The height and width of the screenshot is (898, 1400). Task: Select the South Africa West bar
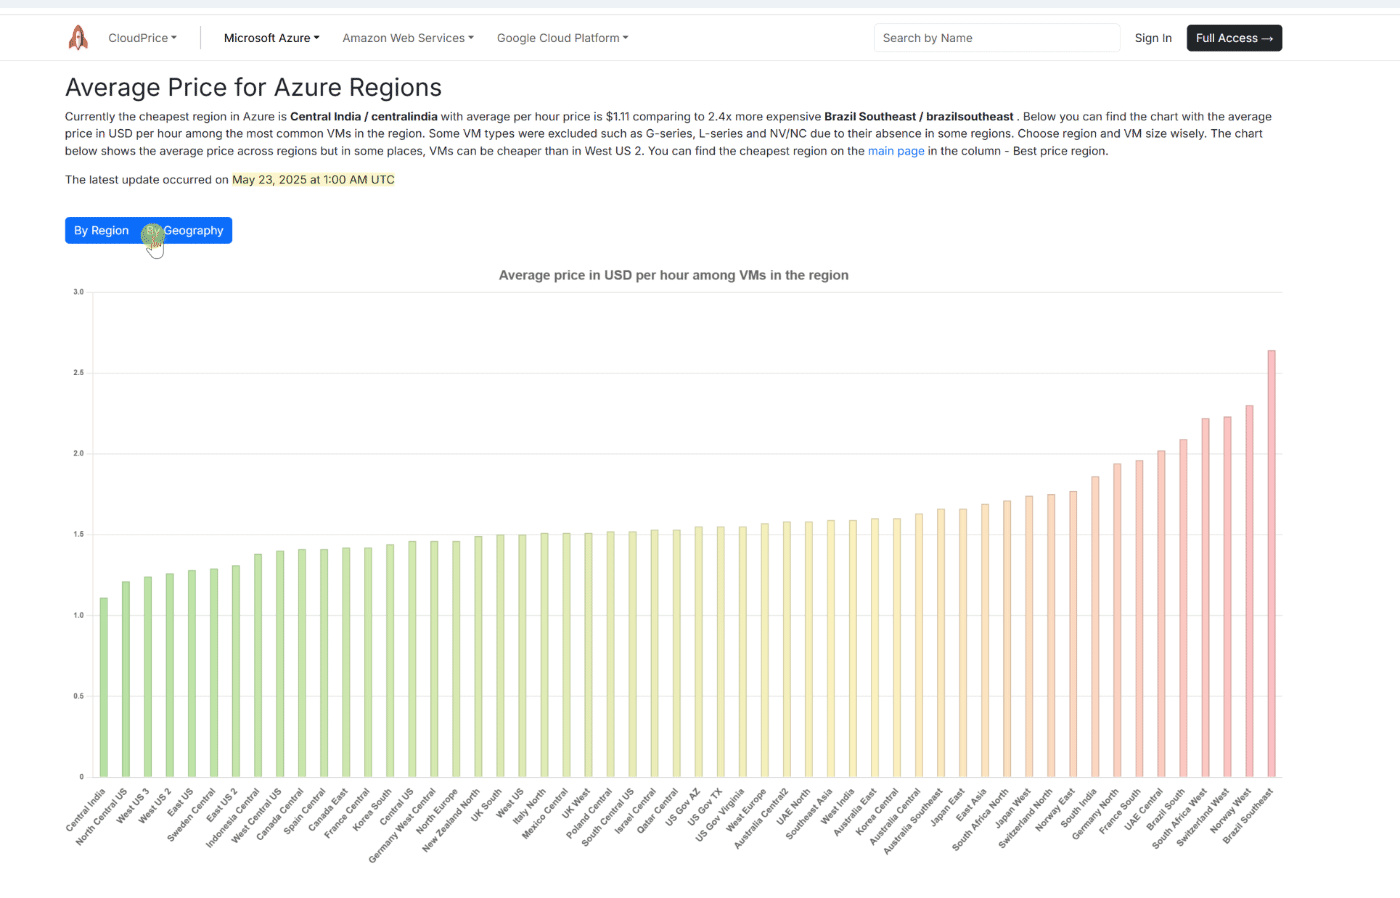click(x=1206, y=598)
